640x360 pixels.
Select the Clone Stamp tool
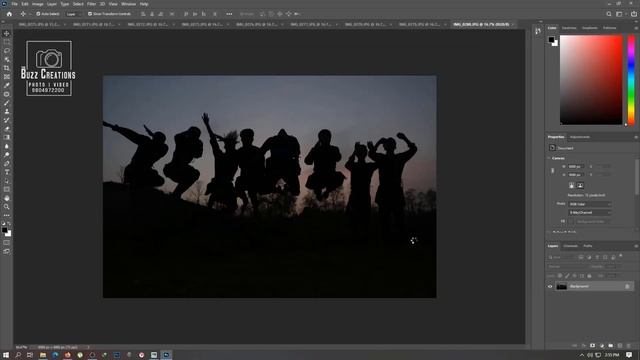coord(7,111)
